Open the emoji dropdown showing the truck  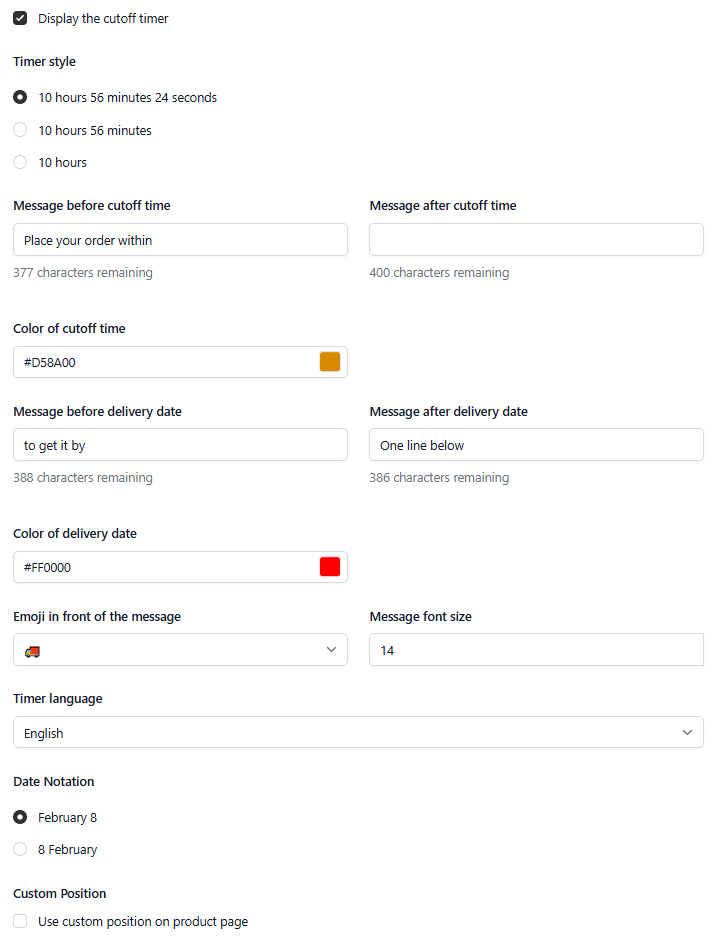[180, 649]
